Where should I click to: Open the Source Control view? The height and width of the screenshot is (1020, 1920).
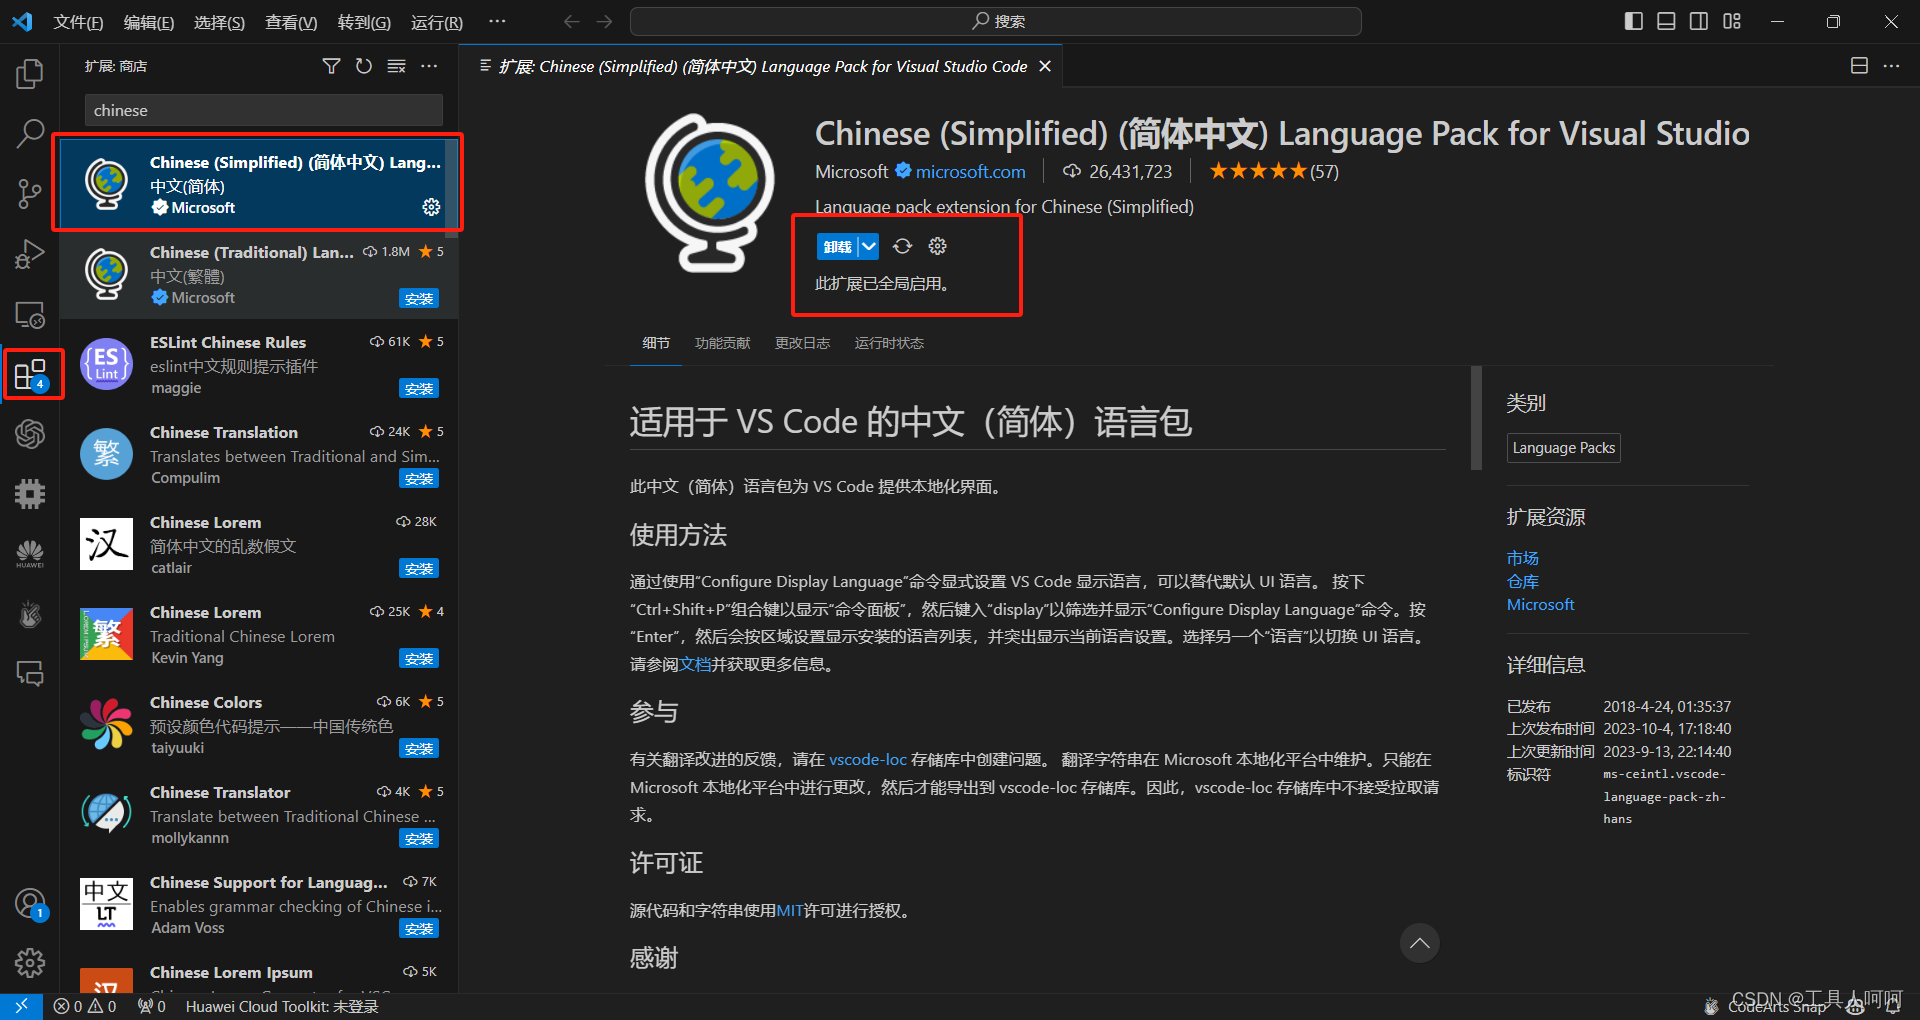click(x=30, y=193)
